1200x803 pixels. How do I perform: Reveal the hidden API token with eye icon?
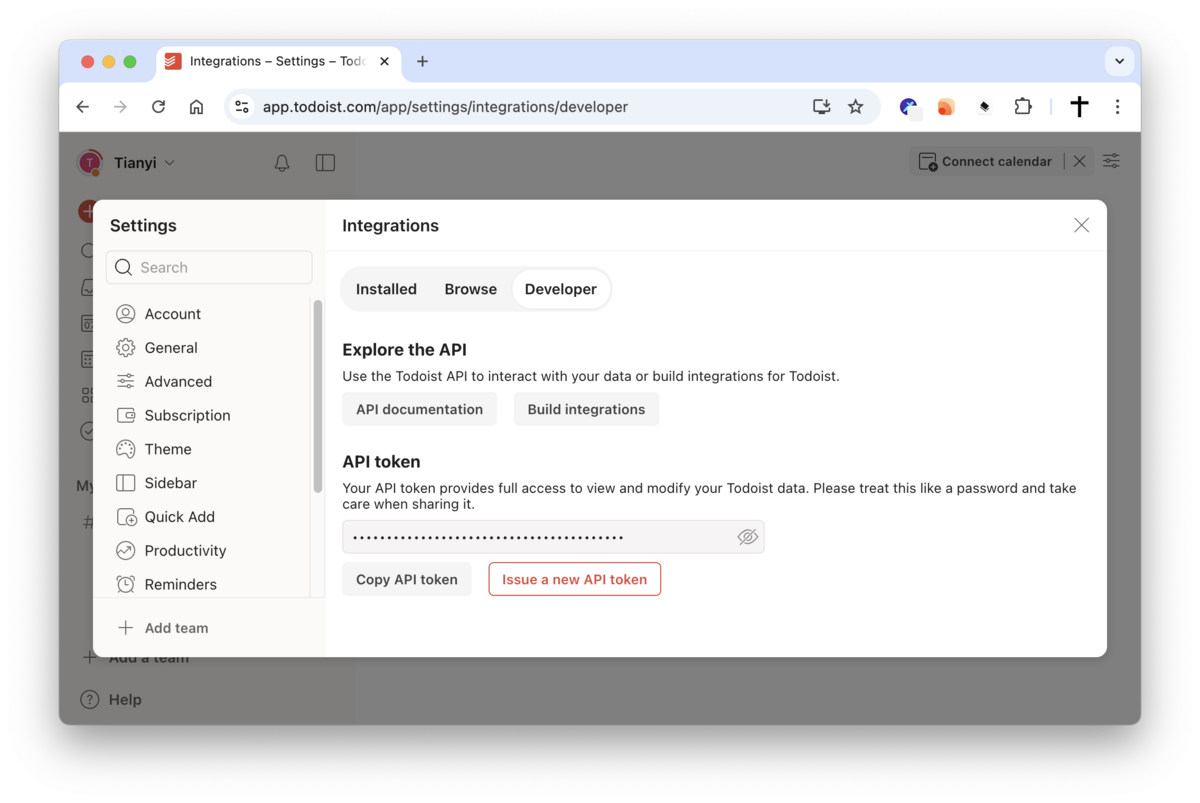tap(747, 537)
